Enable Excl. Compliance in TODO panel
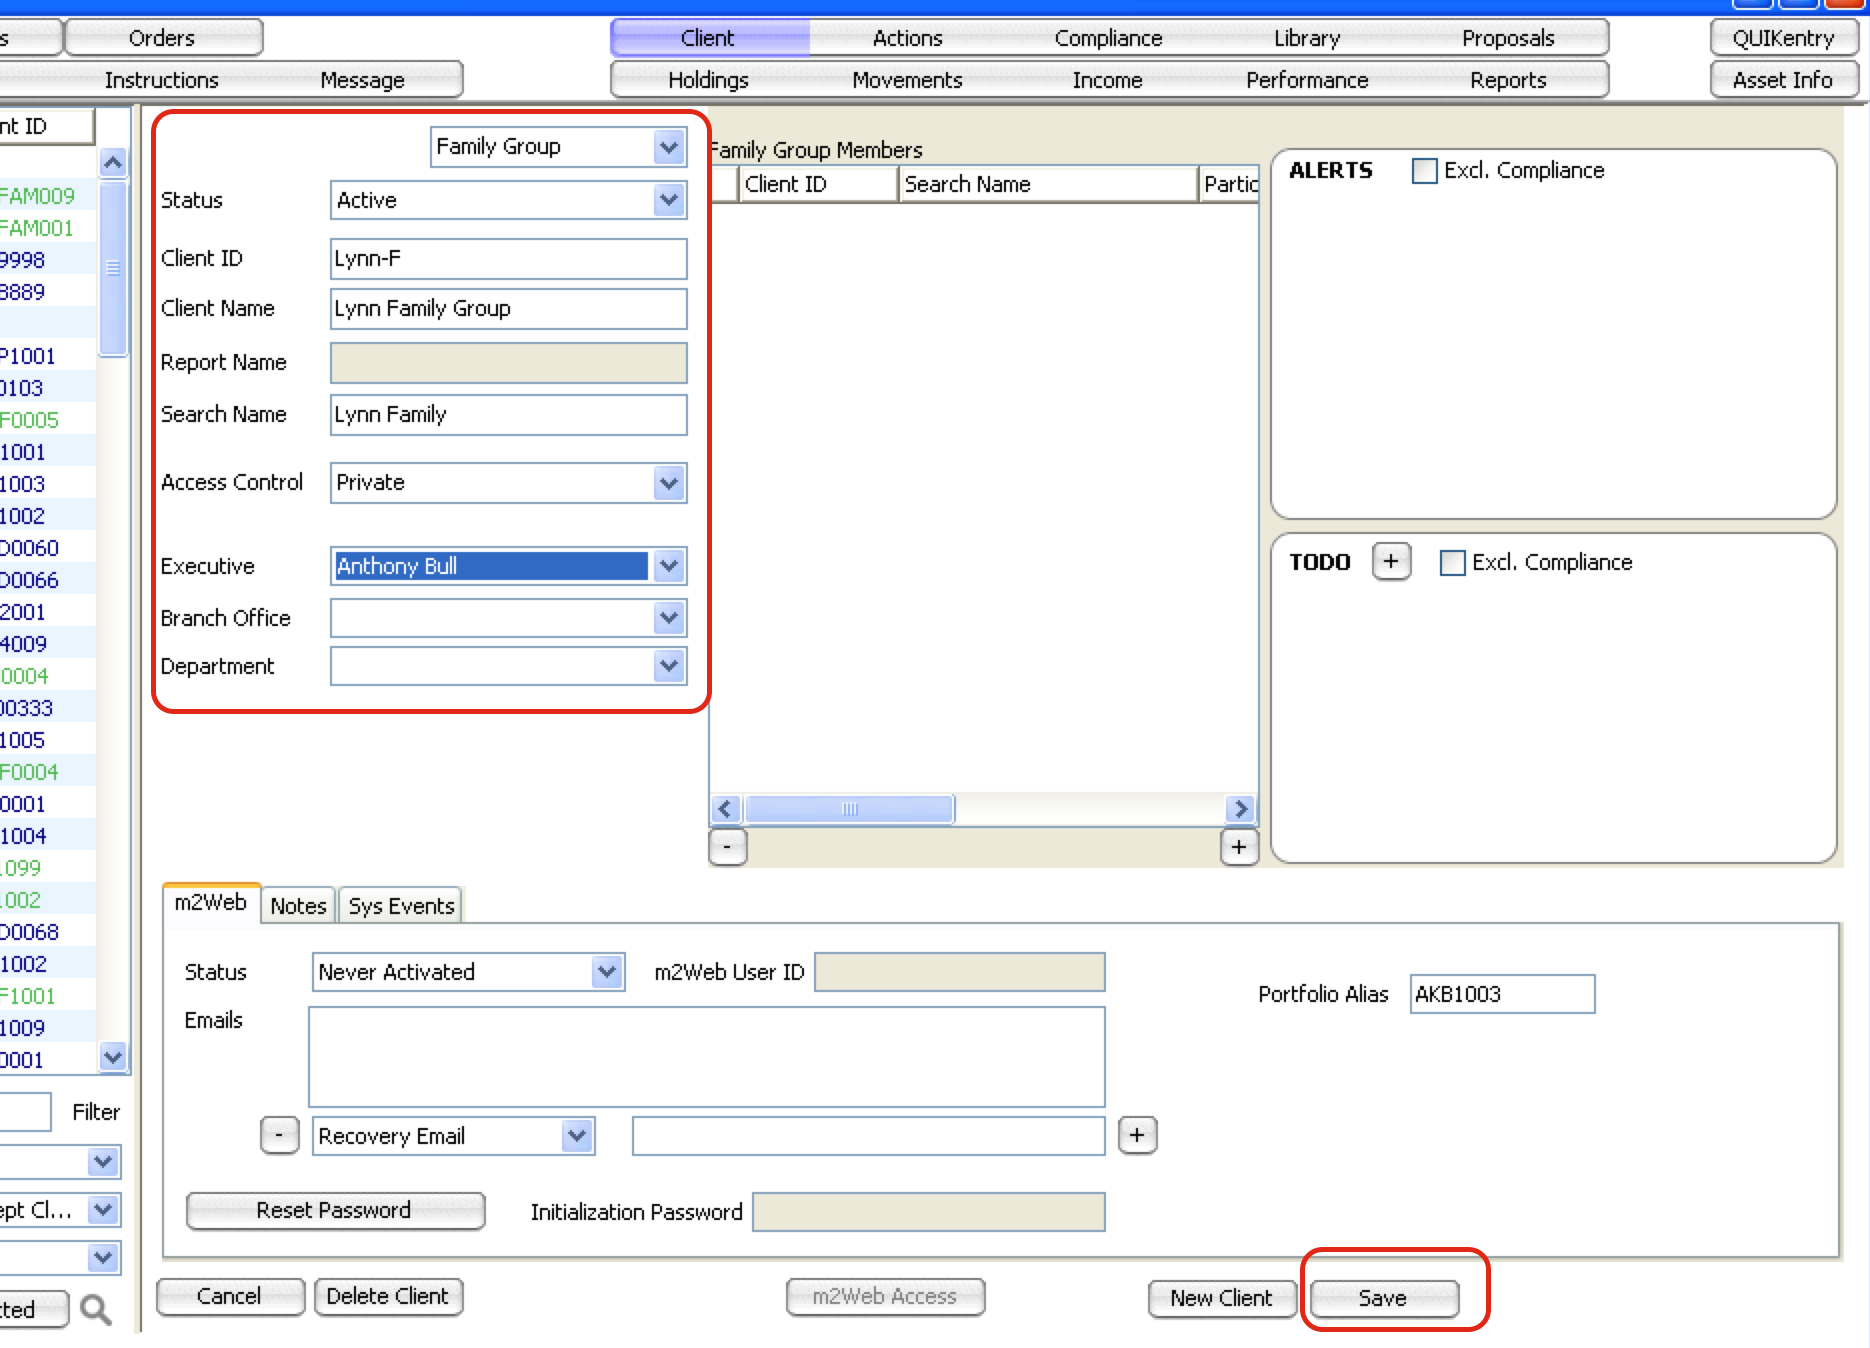 tap(1452, 563)
